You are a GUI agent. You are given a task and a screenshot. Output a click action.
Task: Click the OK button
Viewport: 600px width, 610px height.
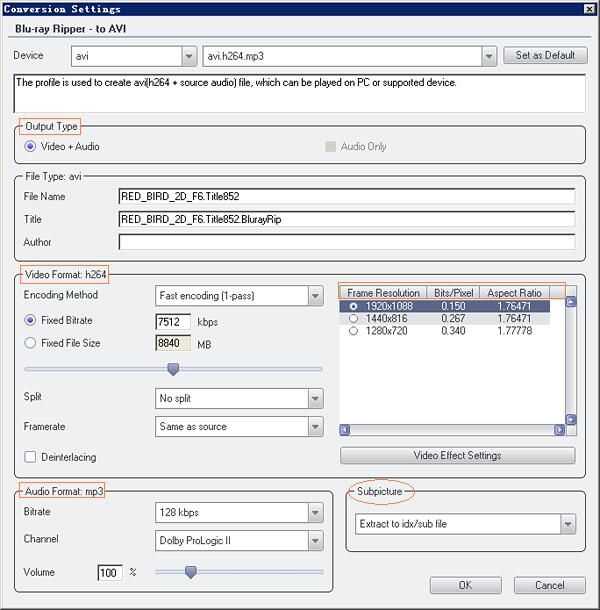[465, 585]
